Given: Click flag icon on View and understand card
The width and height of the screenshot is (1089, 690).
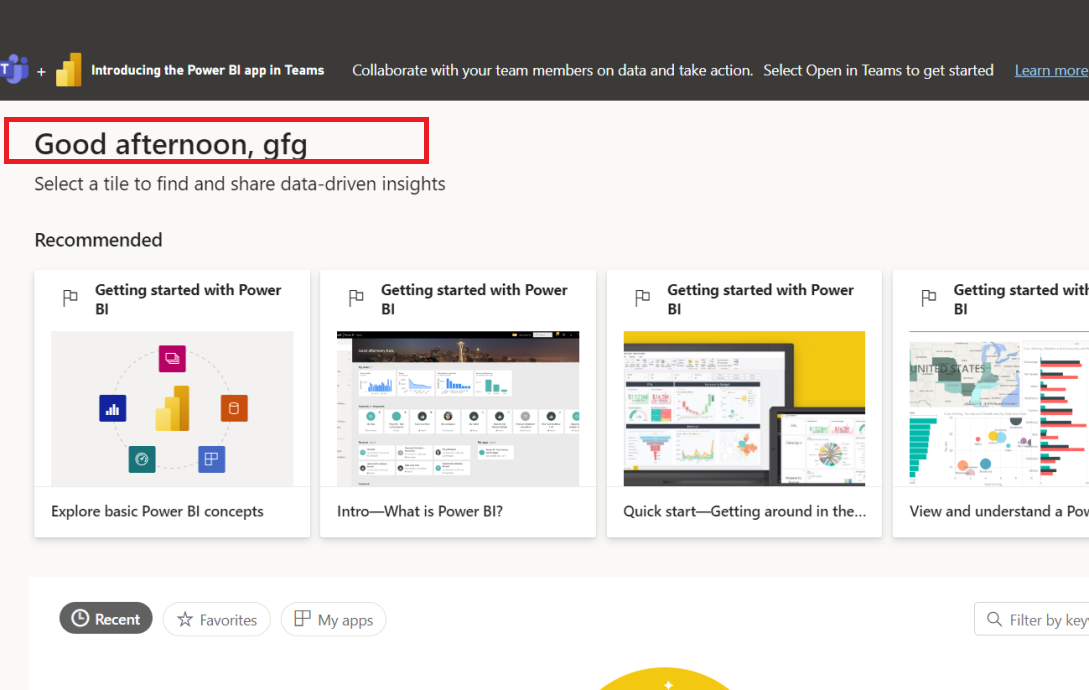Looking at the screenshot, I should 929,298.
